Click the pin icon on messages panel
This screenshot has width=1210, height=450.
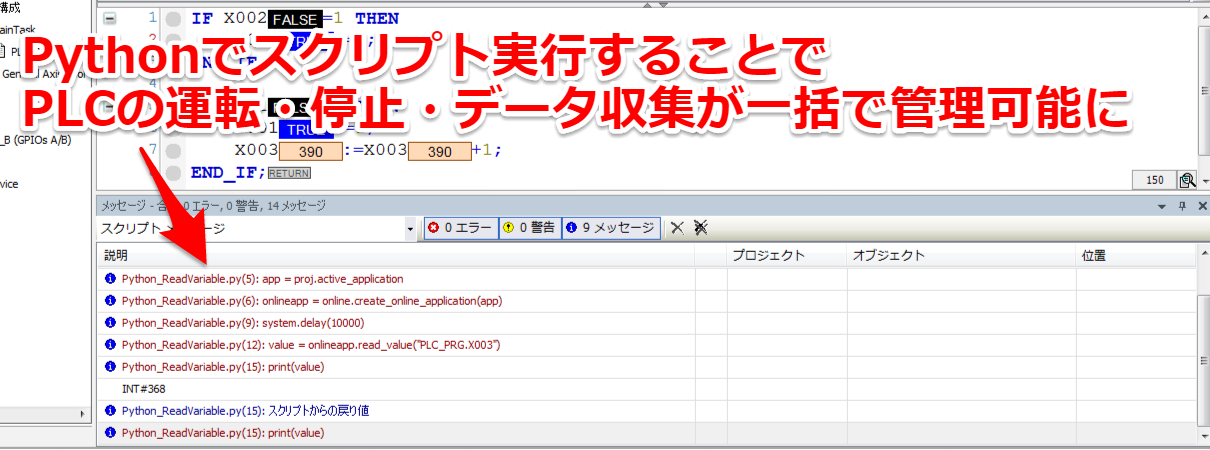[1181, 206]
